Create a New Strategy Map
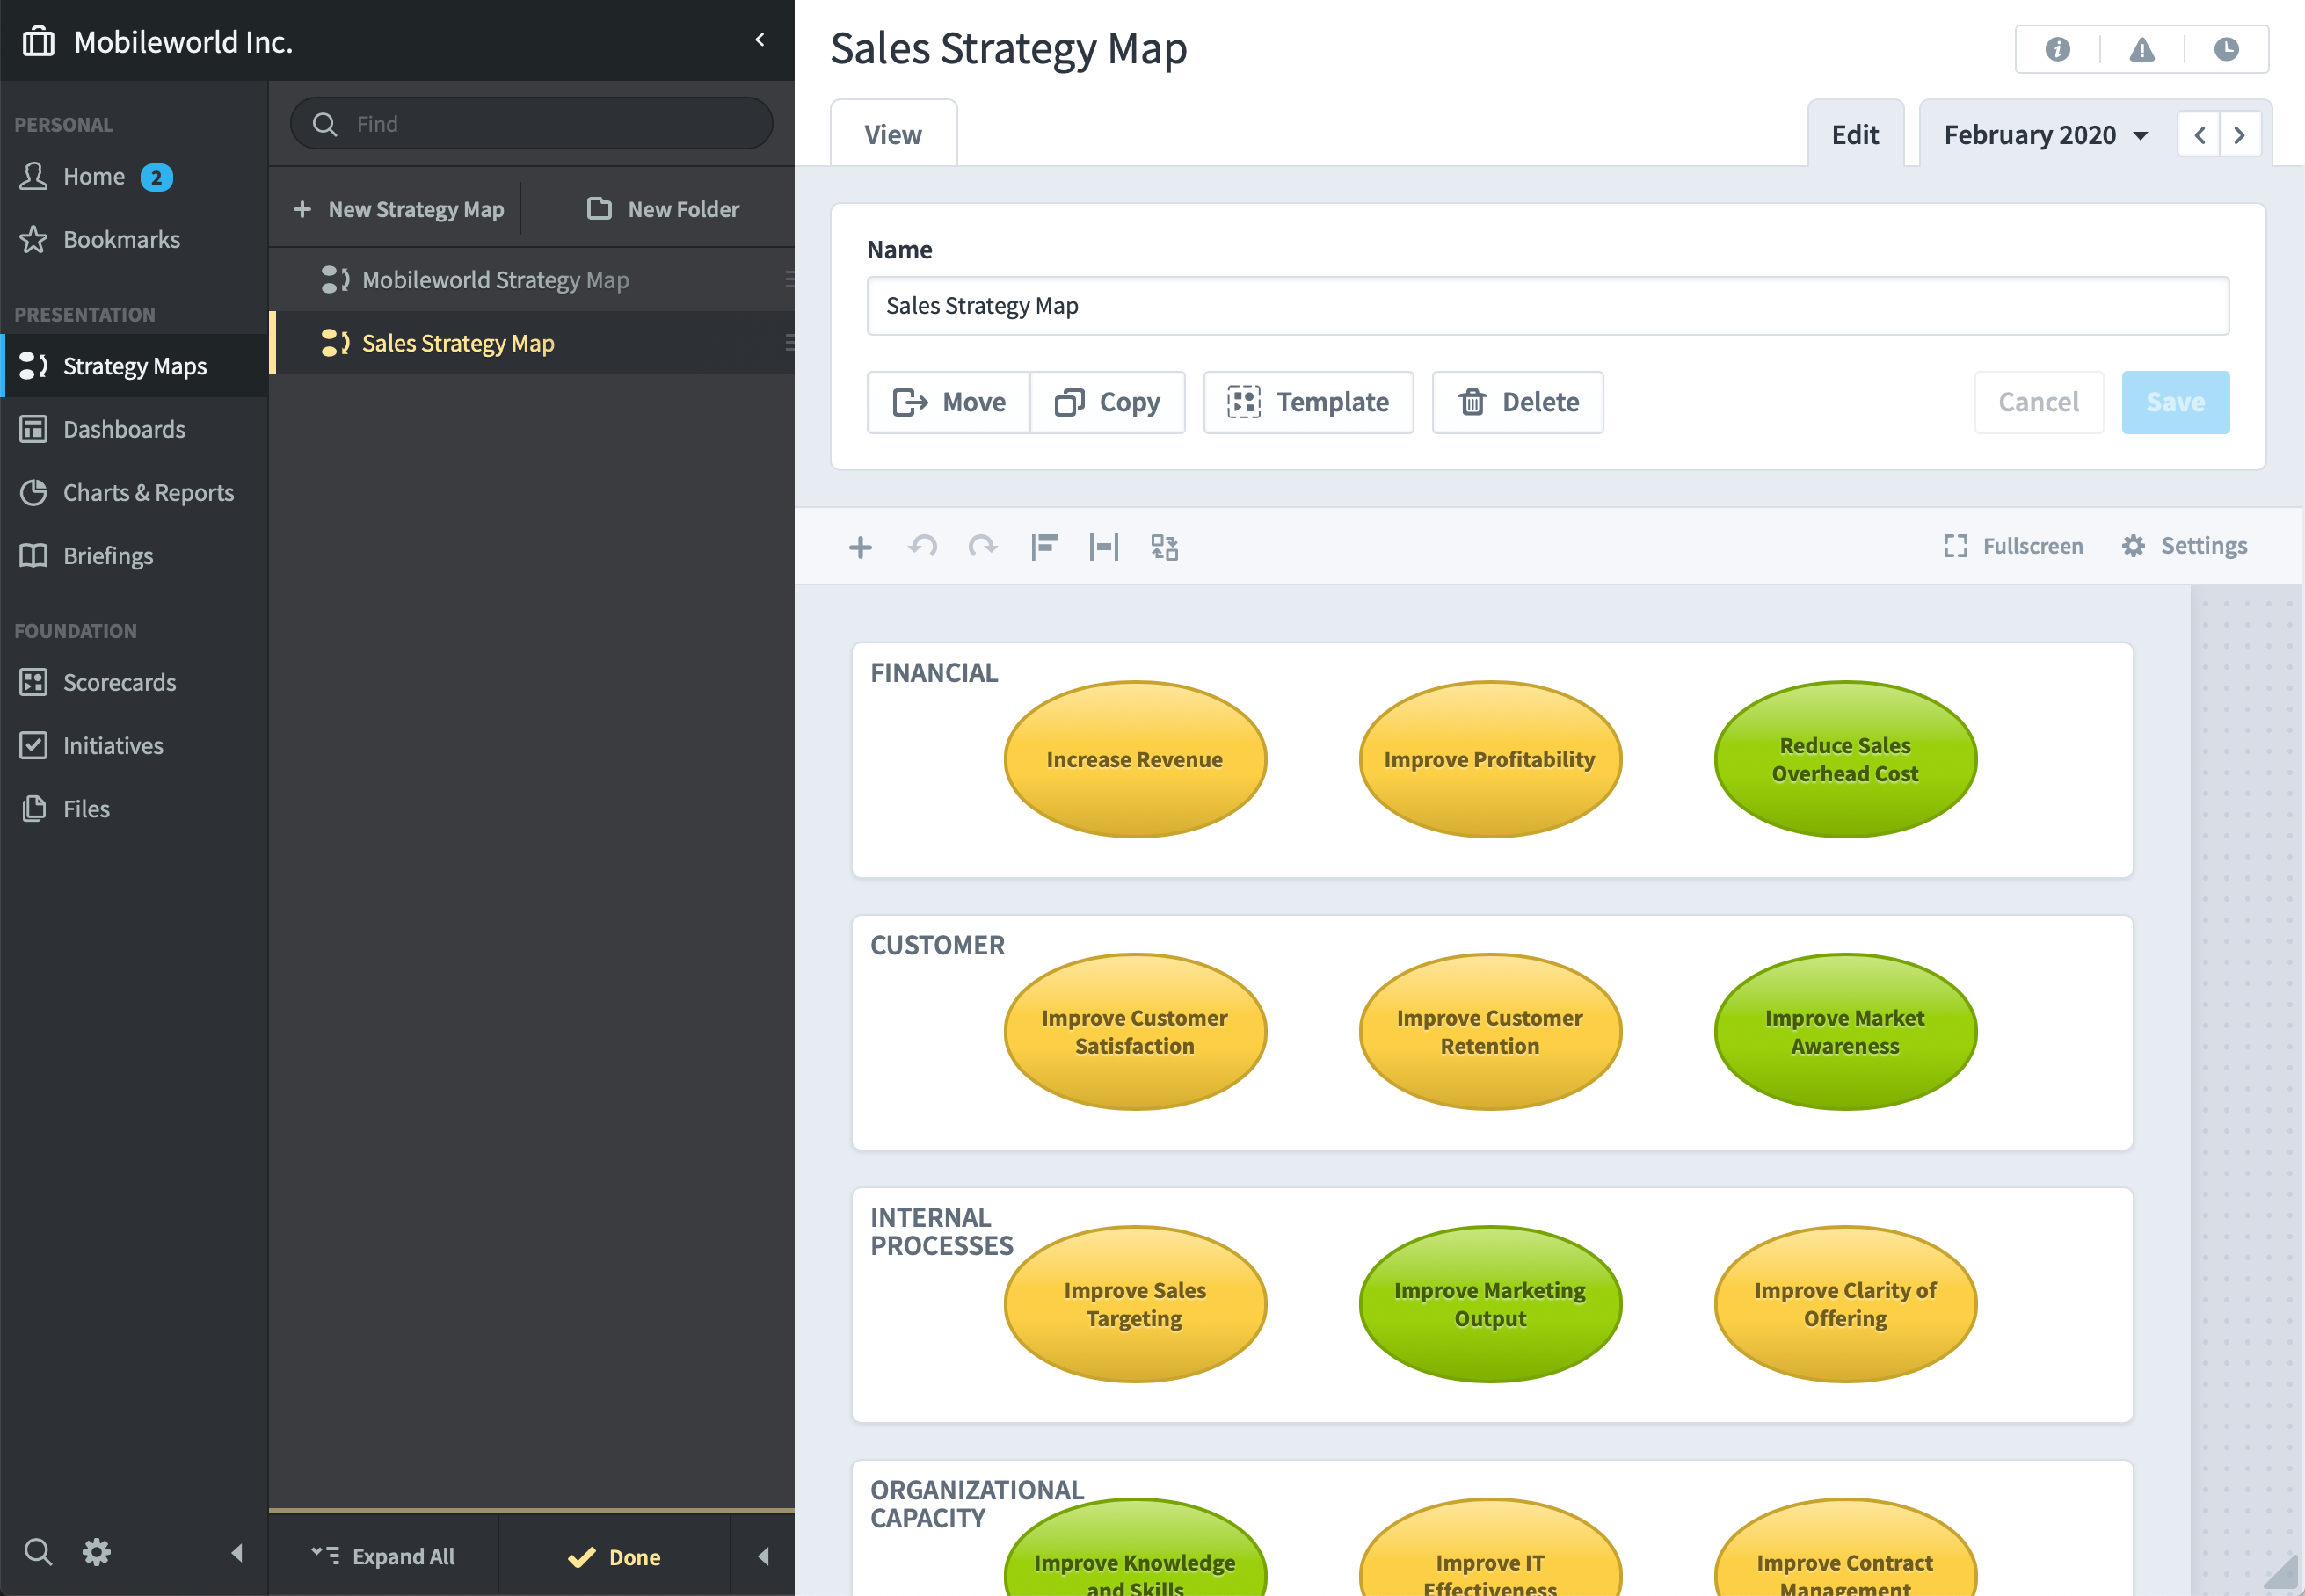This screenshot has height=1596, width=2305. point(398,210)
